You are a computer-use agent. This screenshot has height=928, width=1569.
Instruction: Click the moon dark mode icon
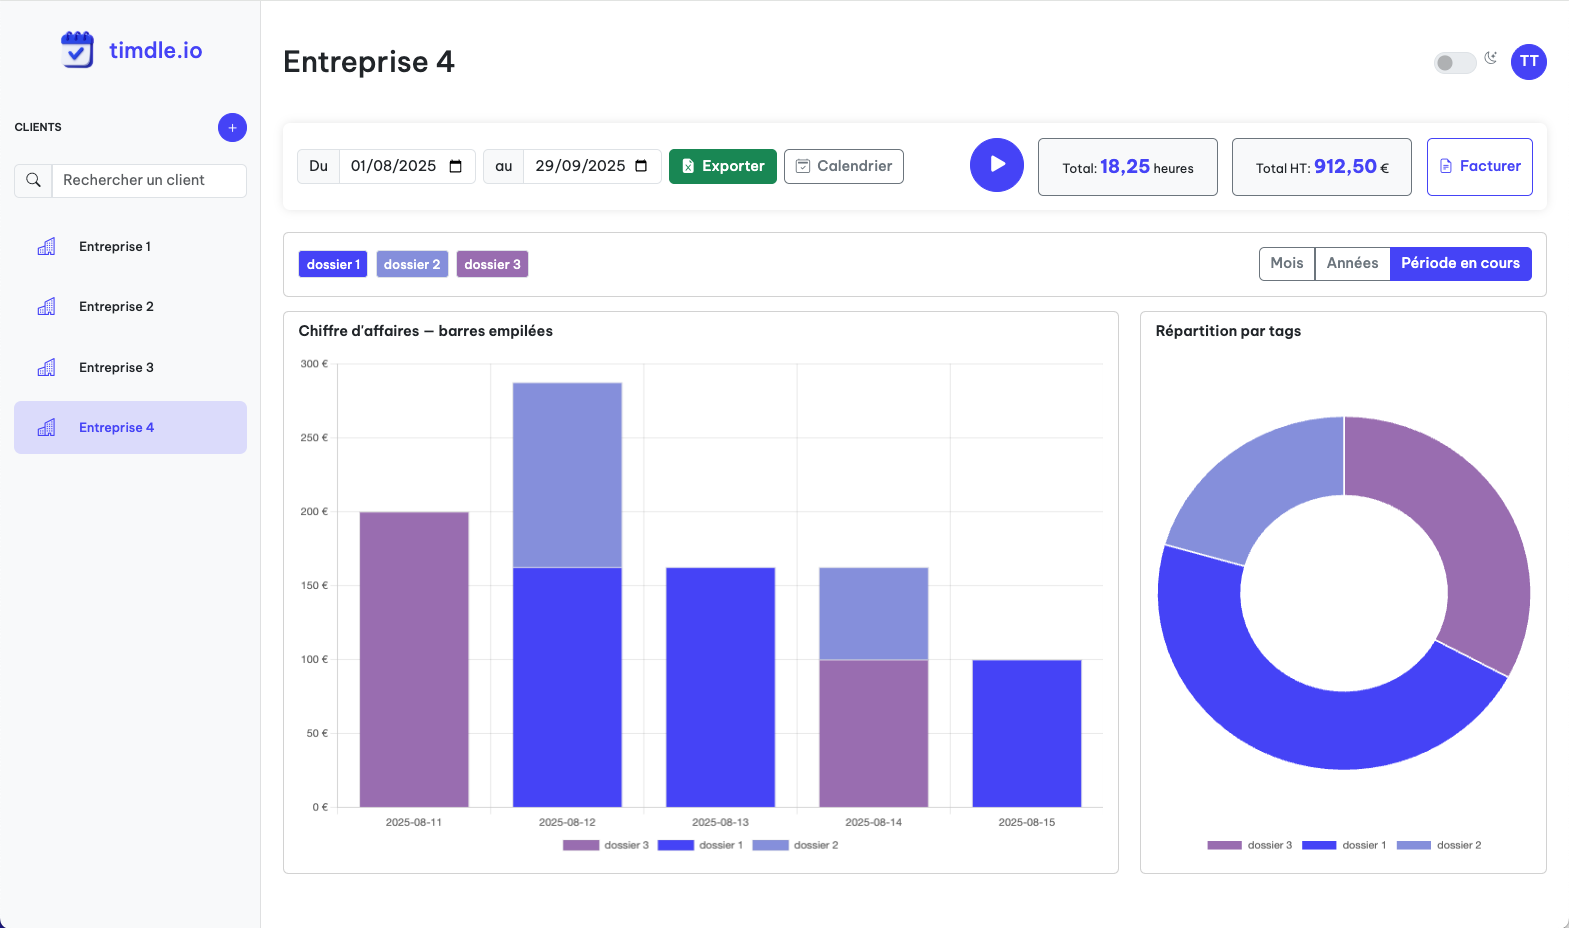coord(1490,58)
